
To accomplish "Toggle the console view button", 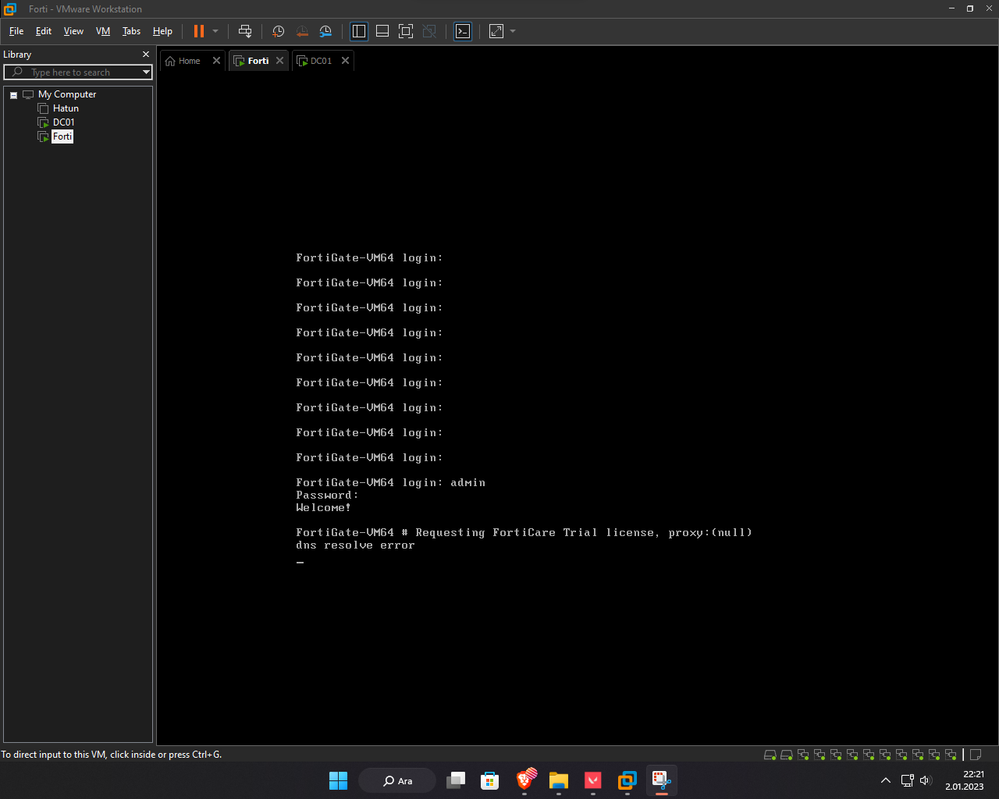I will [463, 31].
